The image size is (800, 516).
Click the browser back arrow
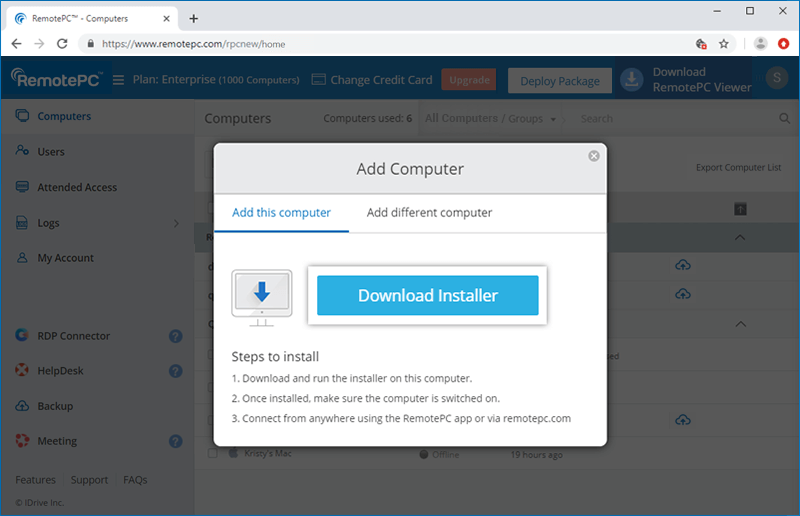[x=16, y=44]
